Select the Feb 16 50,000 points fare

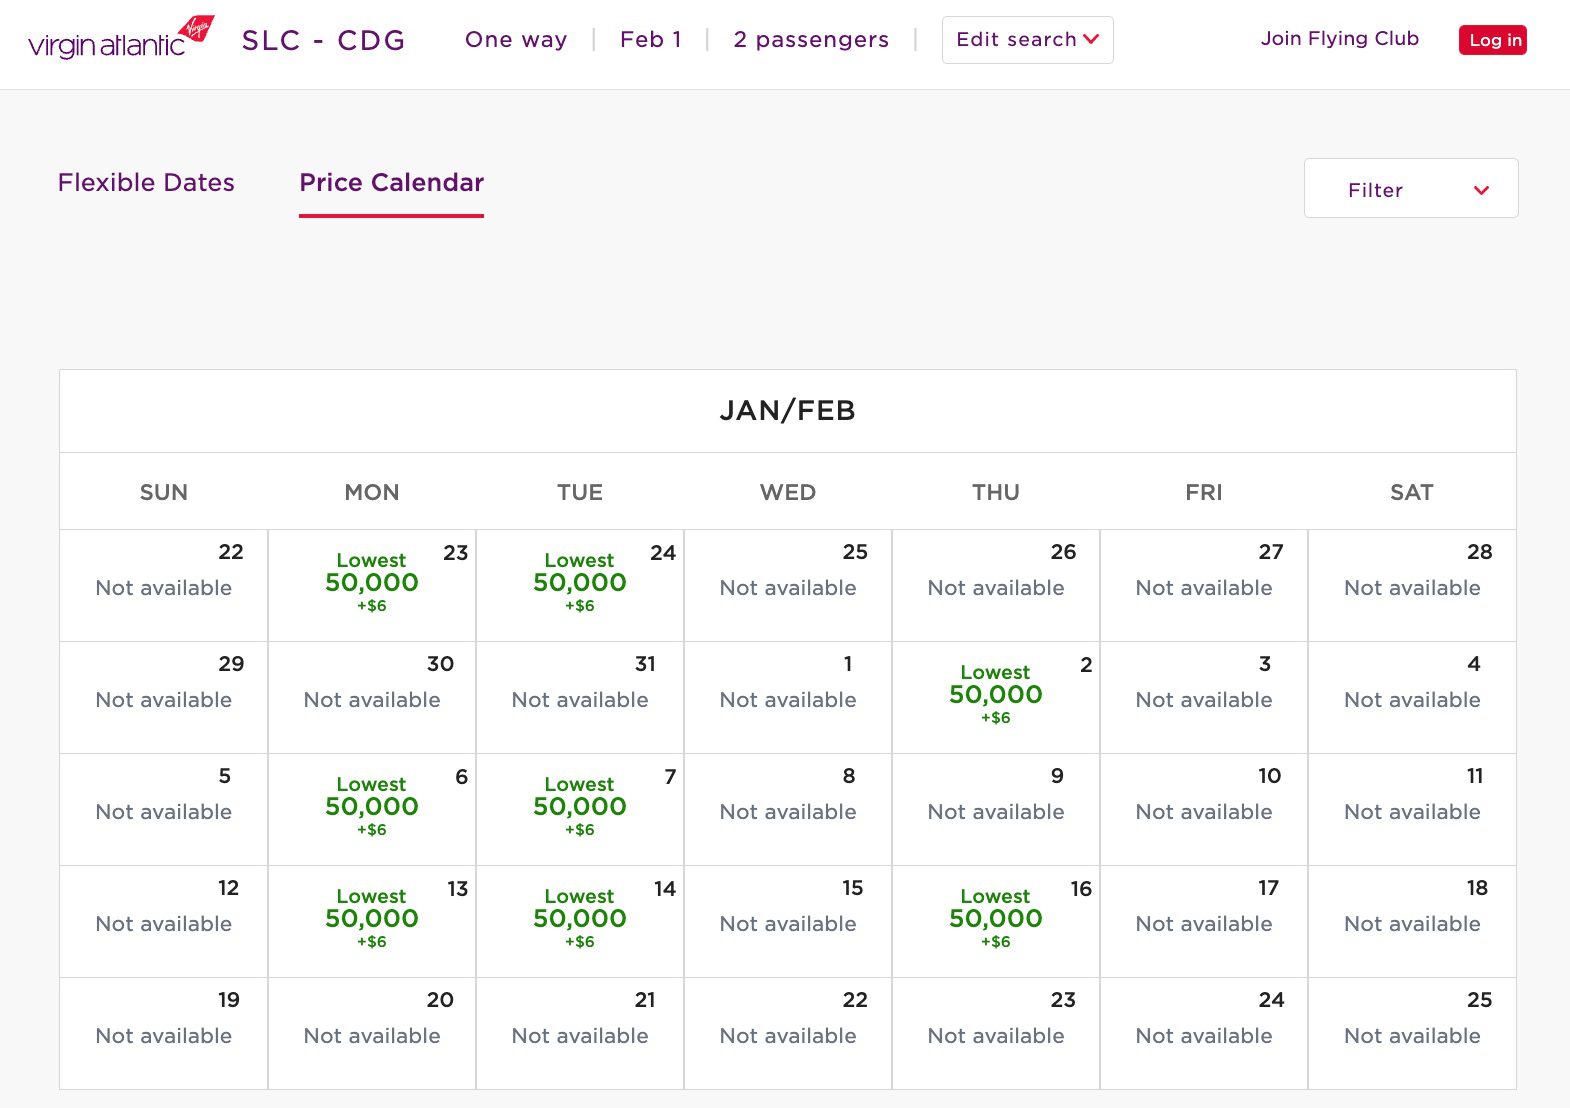(995, 920)
